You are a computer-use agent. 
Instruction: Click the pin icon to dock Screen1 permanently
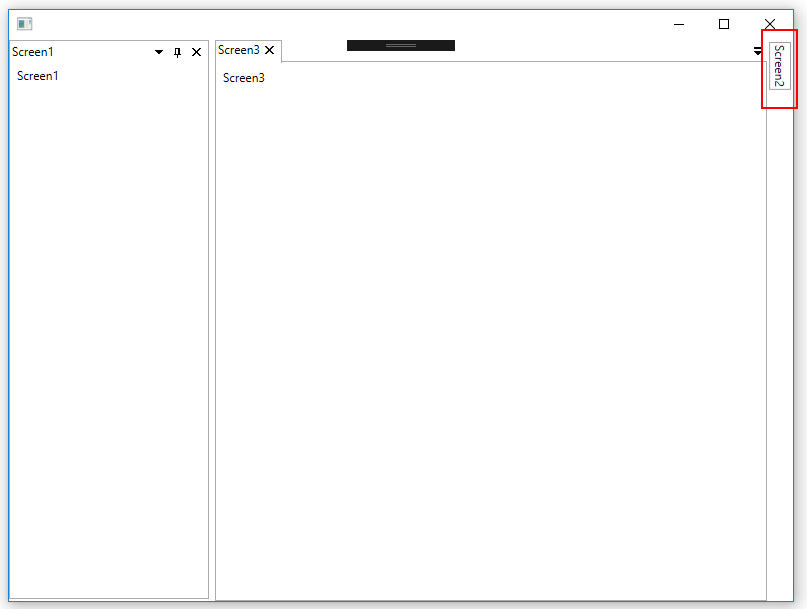177,51
